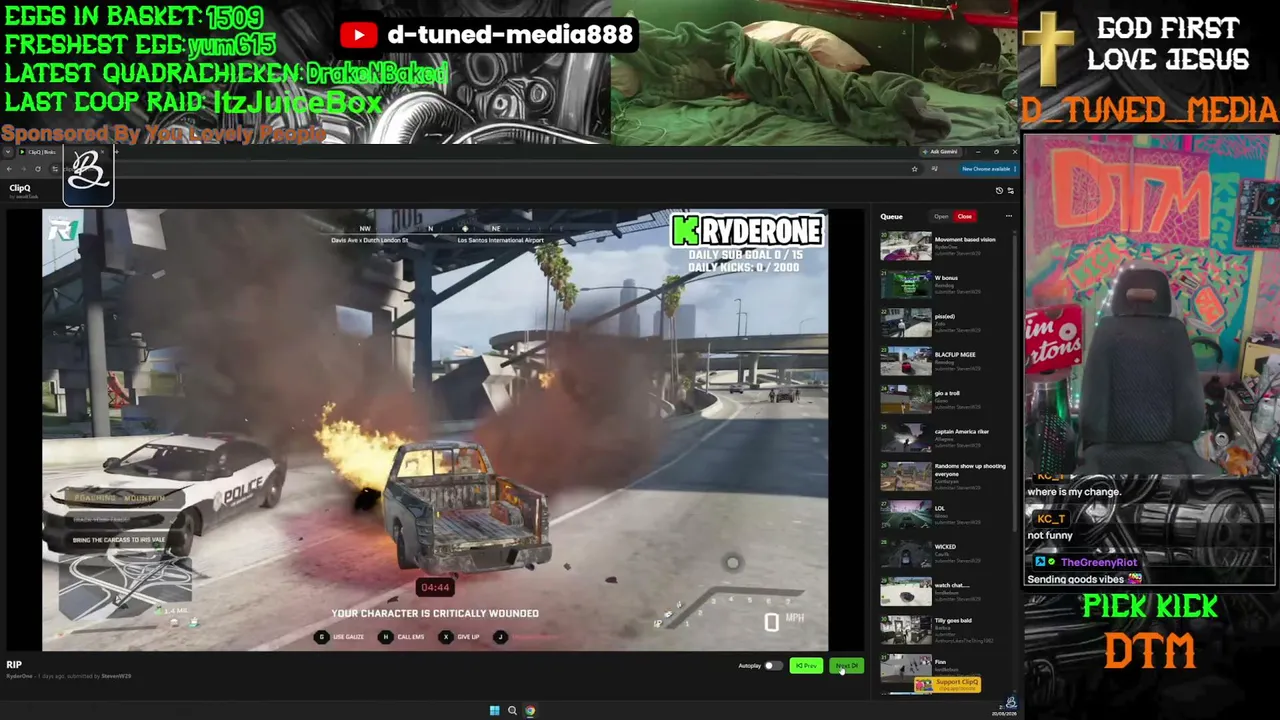This screenshot has height=720, width=1280.
Task: Open Chrome from the taskbar
Action: pyautogui.click(x=530, y=711)
